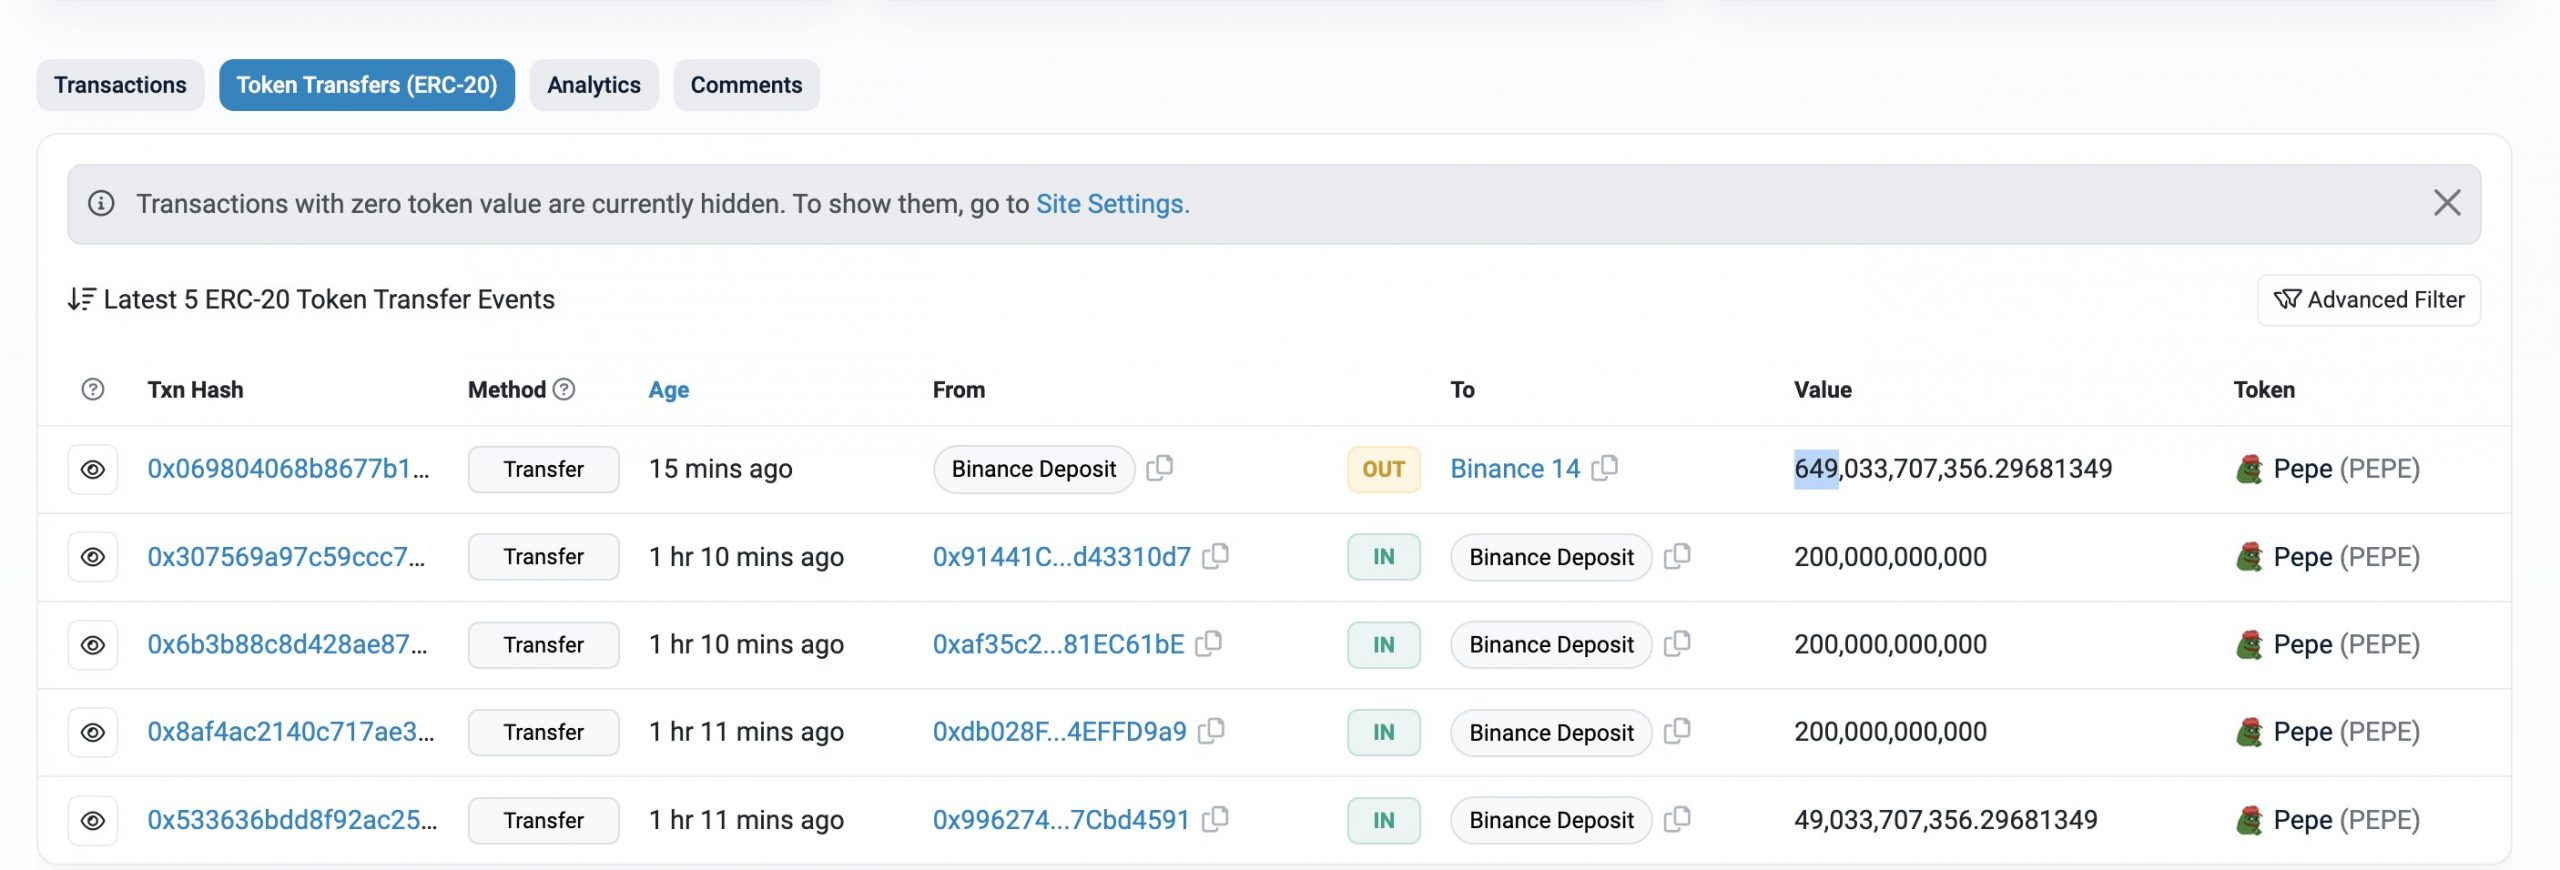Toggle the Age column format

click(669, 390)
